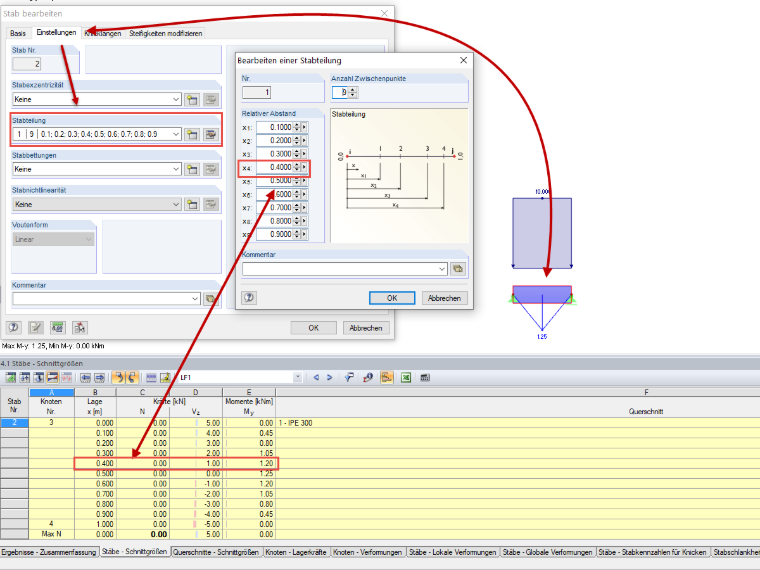Click the info selection icon in the table toolbar
The image size is (760, 570).
point(368,378)
